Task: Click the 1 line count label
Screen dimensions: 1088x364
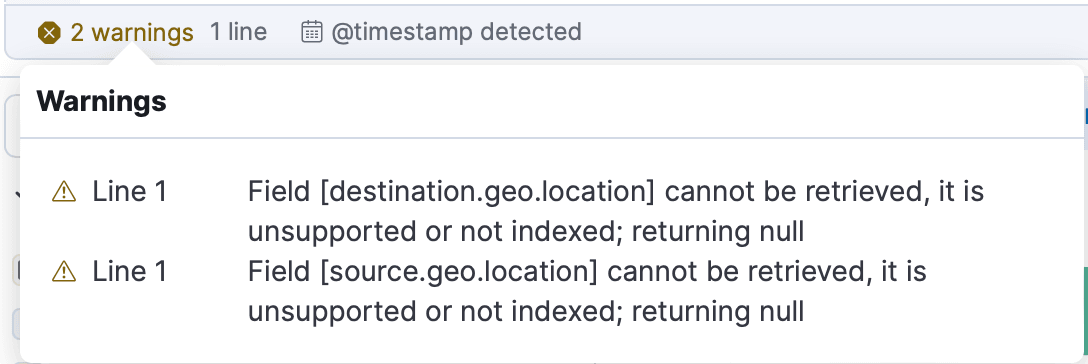Action: click(x=239, y=32)
